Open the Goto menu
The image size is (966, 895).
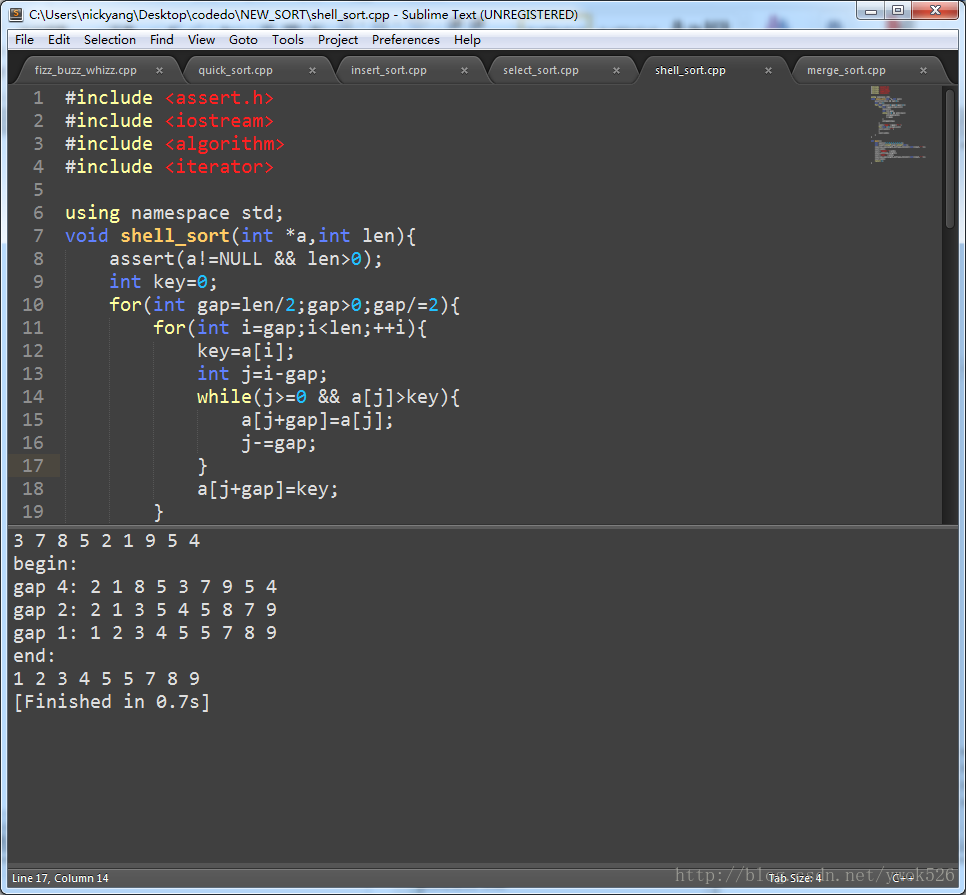coord(243,40)
